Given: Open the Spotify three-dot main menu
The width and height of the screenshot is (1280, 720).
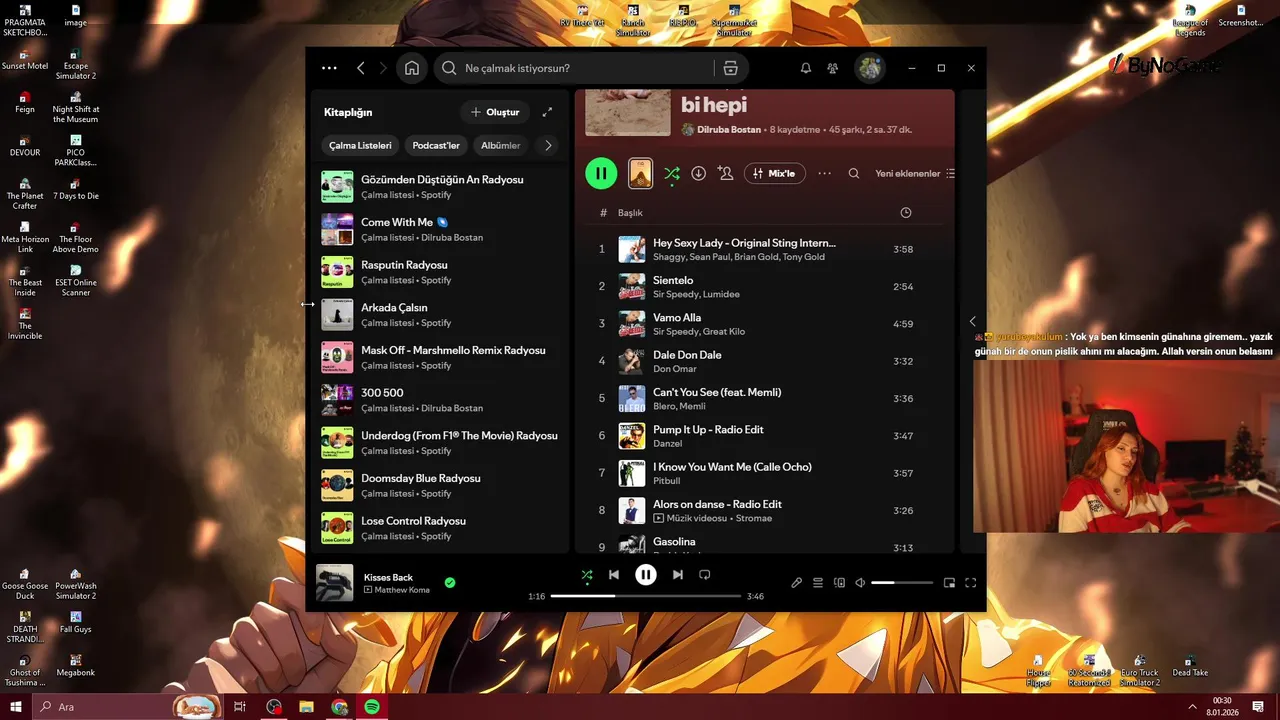Looking at the screenshot, I should click(x=329, y=68).
